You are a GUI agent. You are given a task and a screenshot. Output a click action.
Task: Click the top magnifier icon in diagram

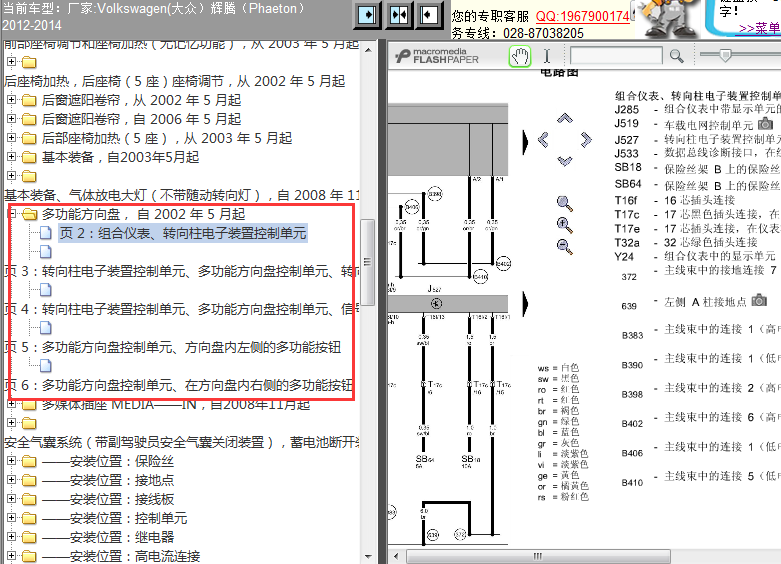564,203
